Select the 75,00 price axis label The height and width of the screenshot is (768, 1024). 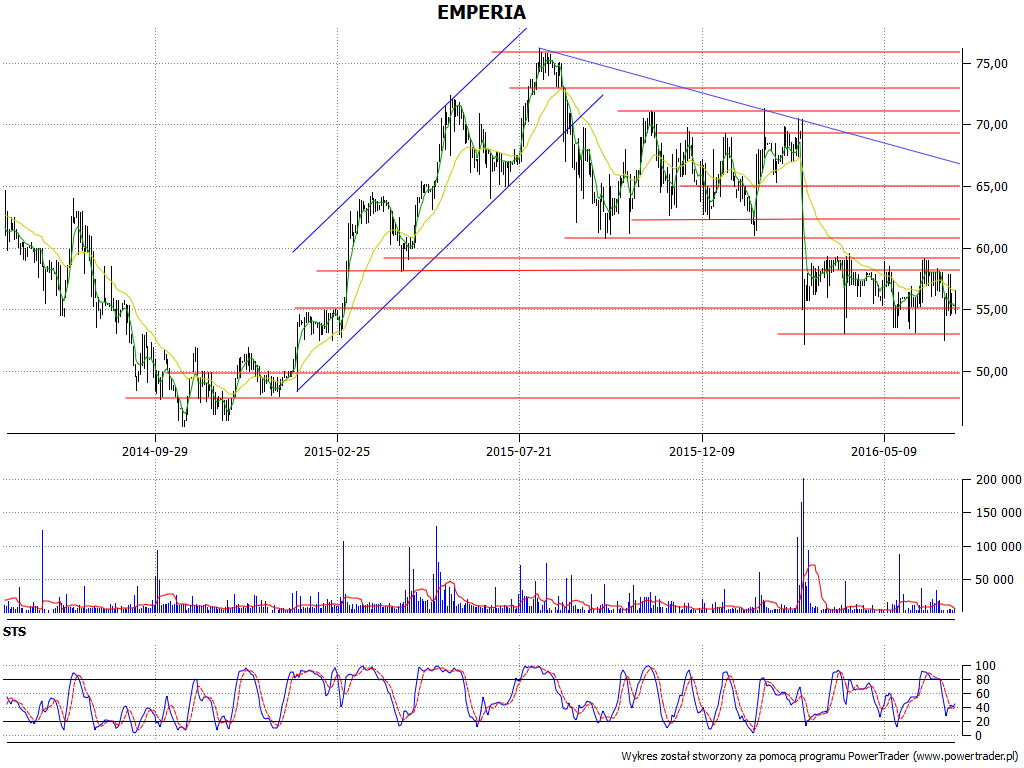point(991,63)
